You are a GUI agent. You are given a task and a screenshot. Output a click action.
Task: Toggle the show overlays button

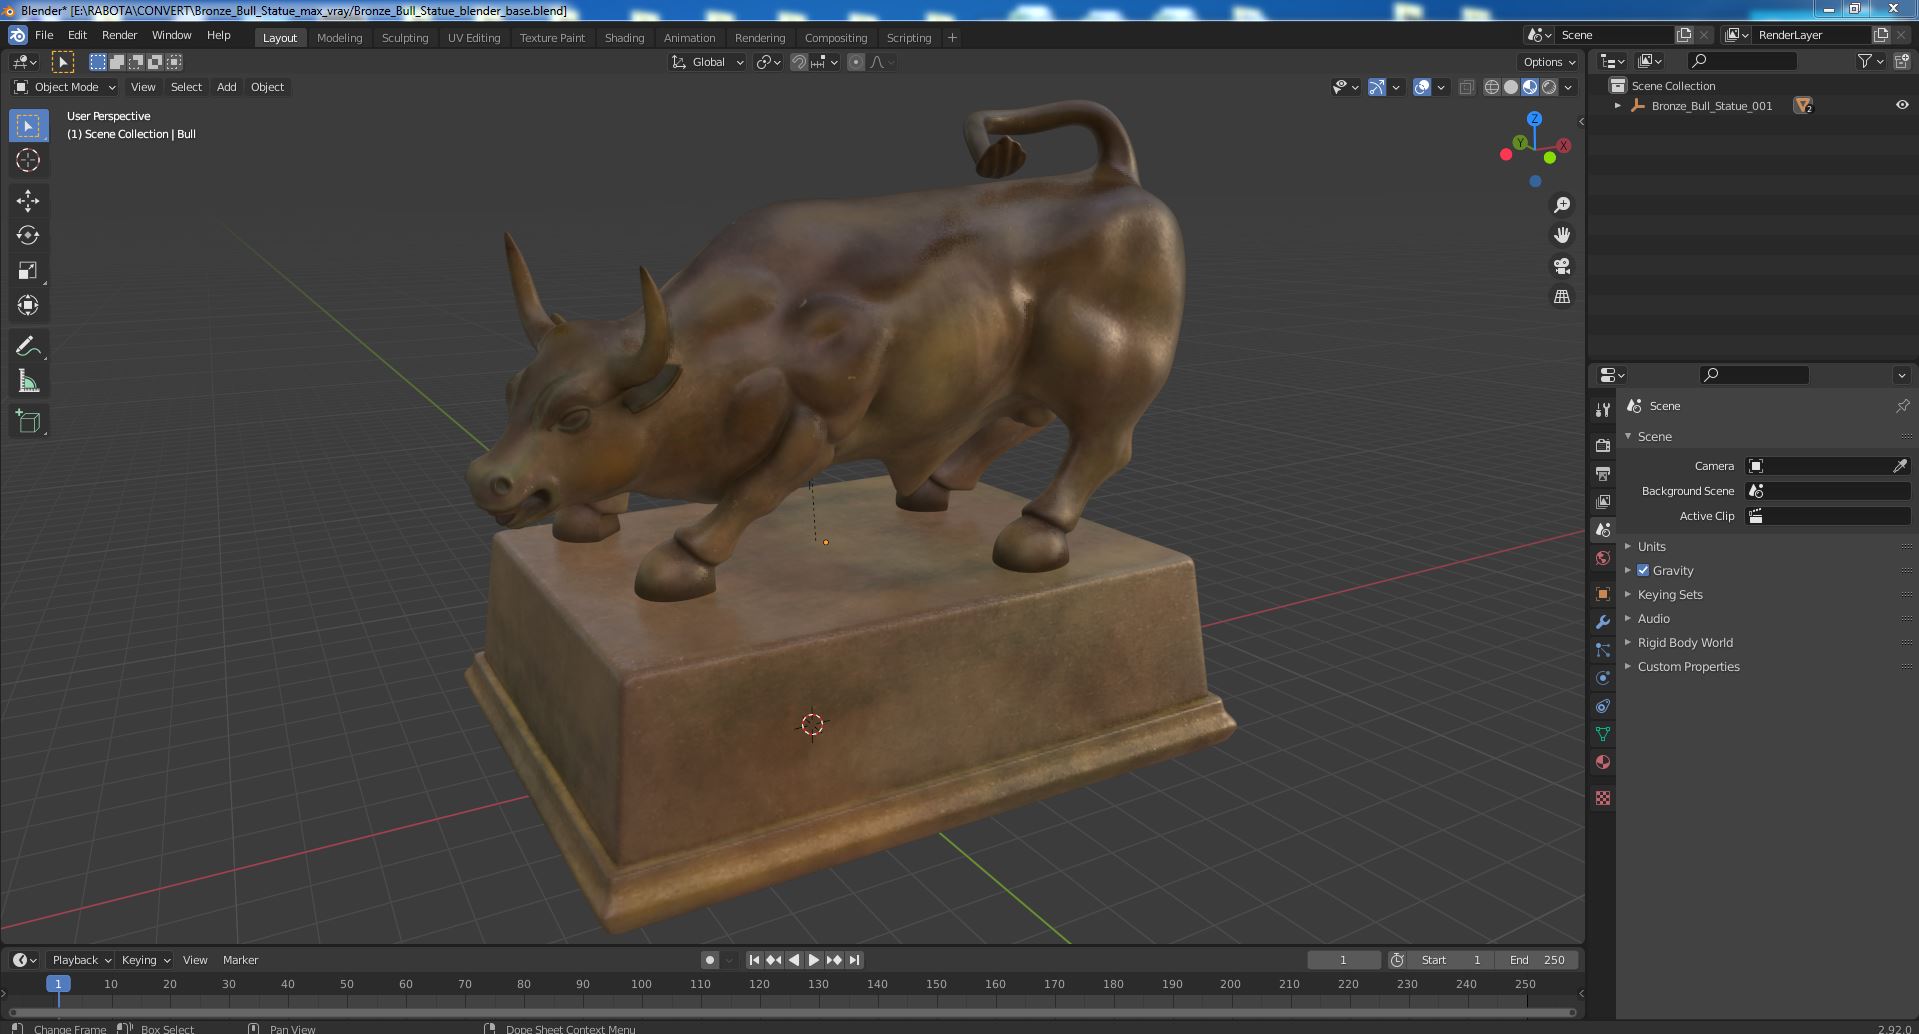tap(1422, 87)
